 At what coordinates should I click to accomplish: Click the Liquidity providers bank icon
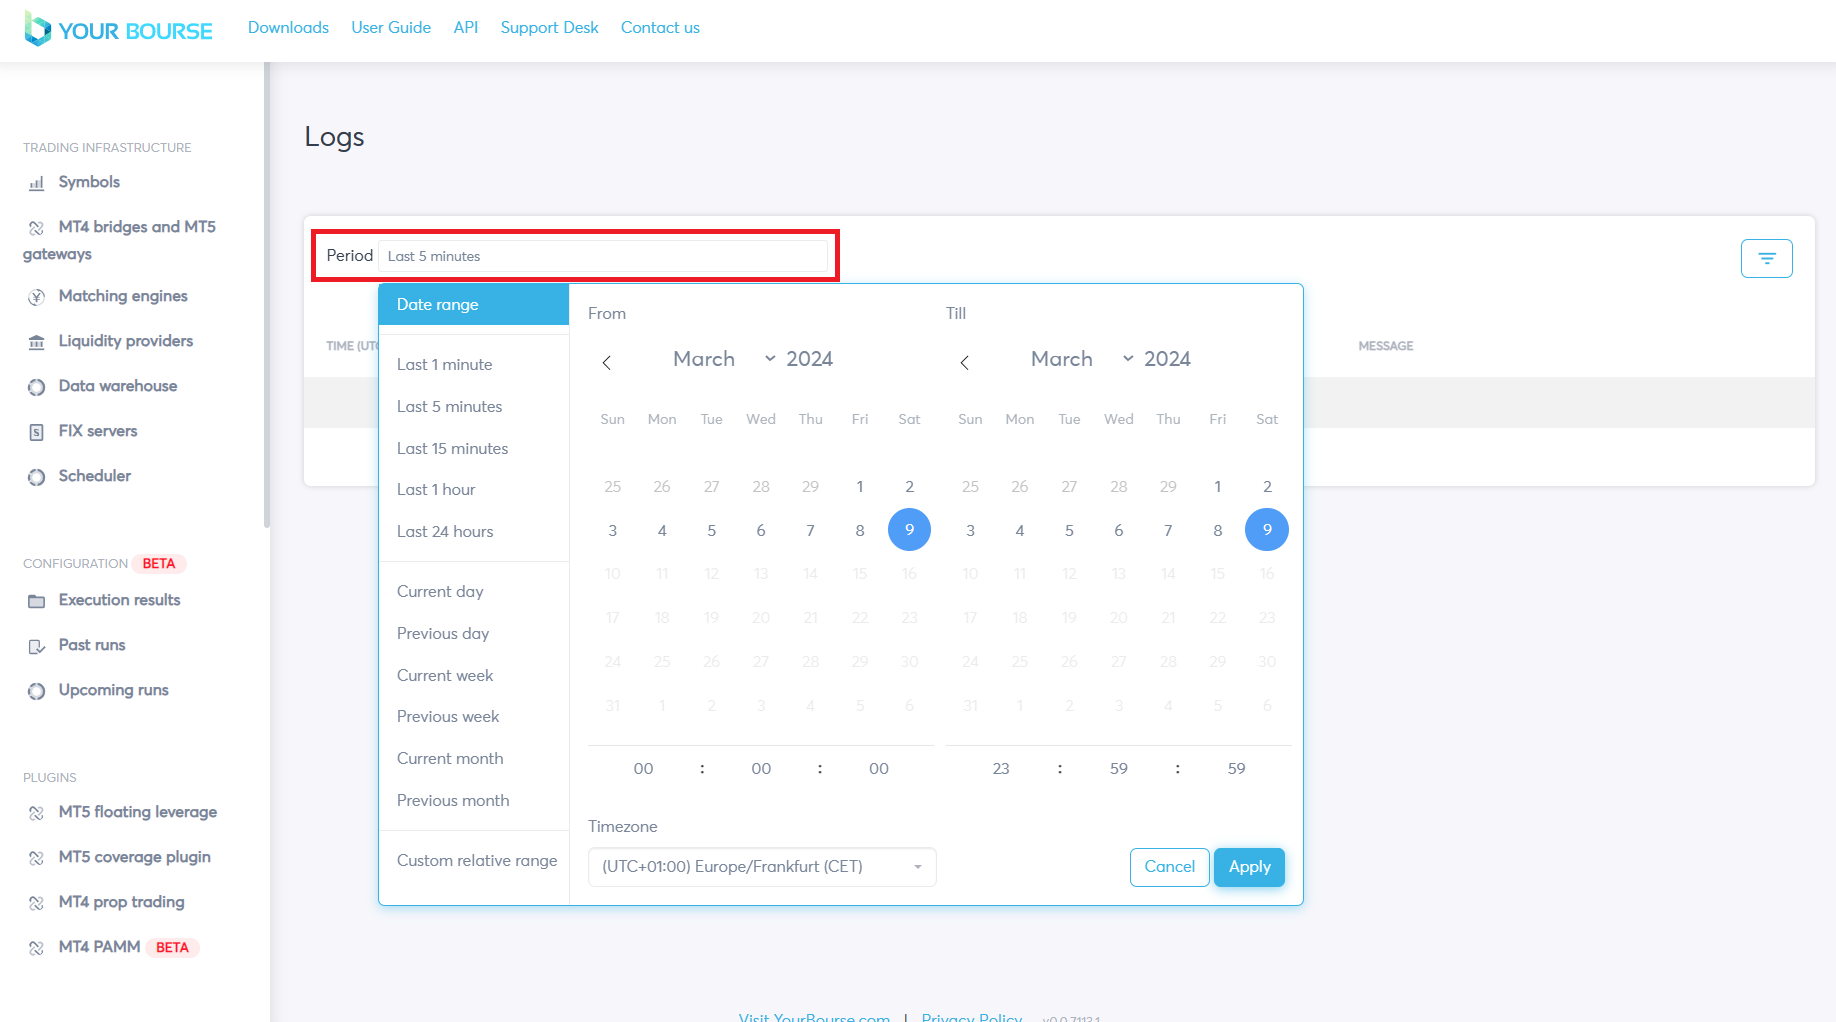pos(37,342)
